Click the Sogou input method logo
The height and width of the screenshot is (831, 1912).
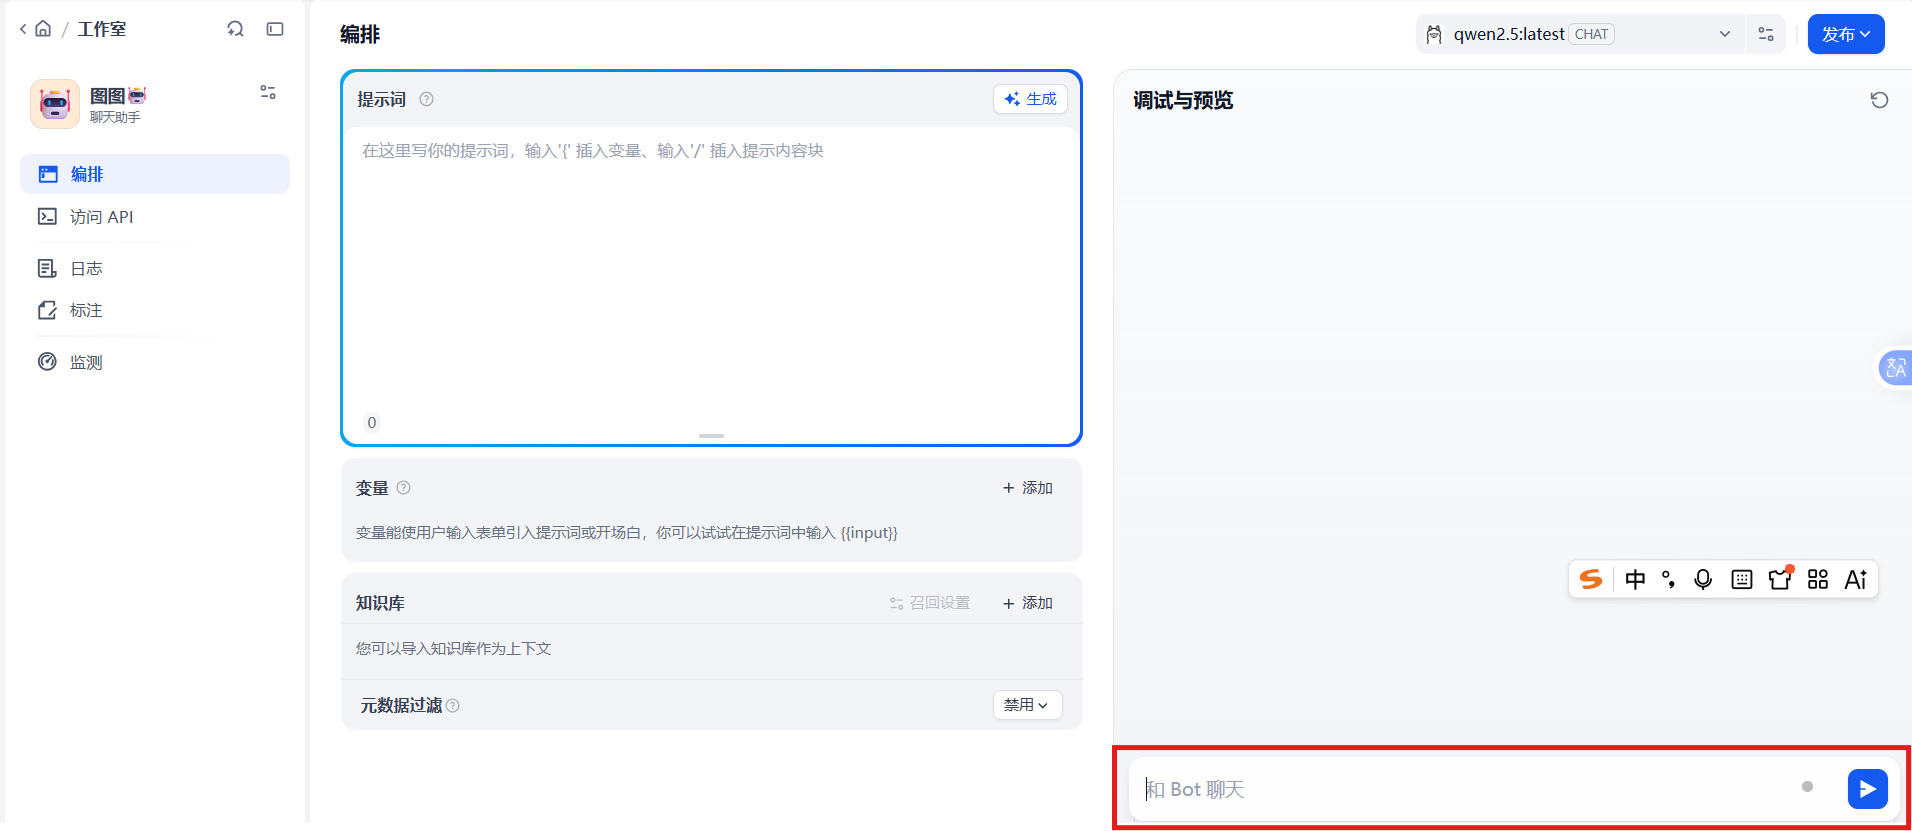point(1591,579)
